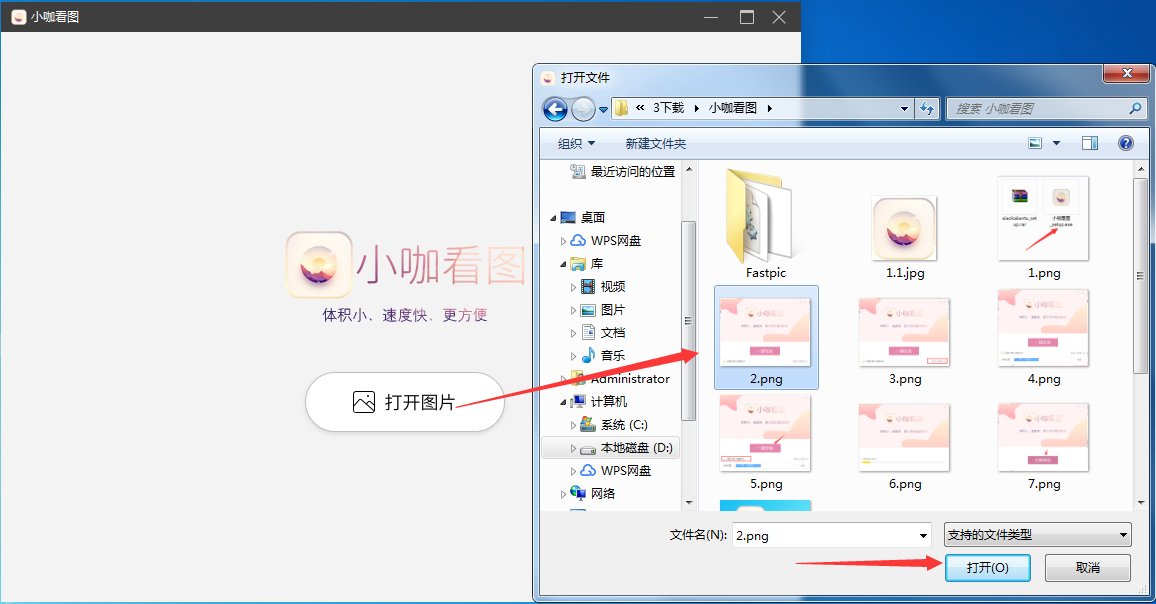The height and width of the screenshot is (604, 1156).
Task: Click 新建文件夹 in the toolbar
Action: pos(655,143)
